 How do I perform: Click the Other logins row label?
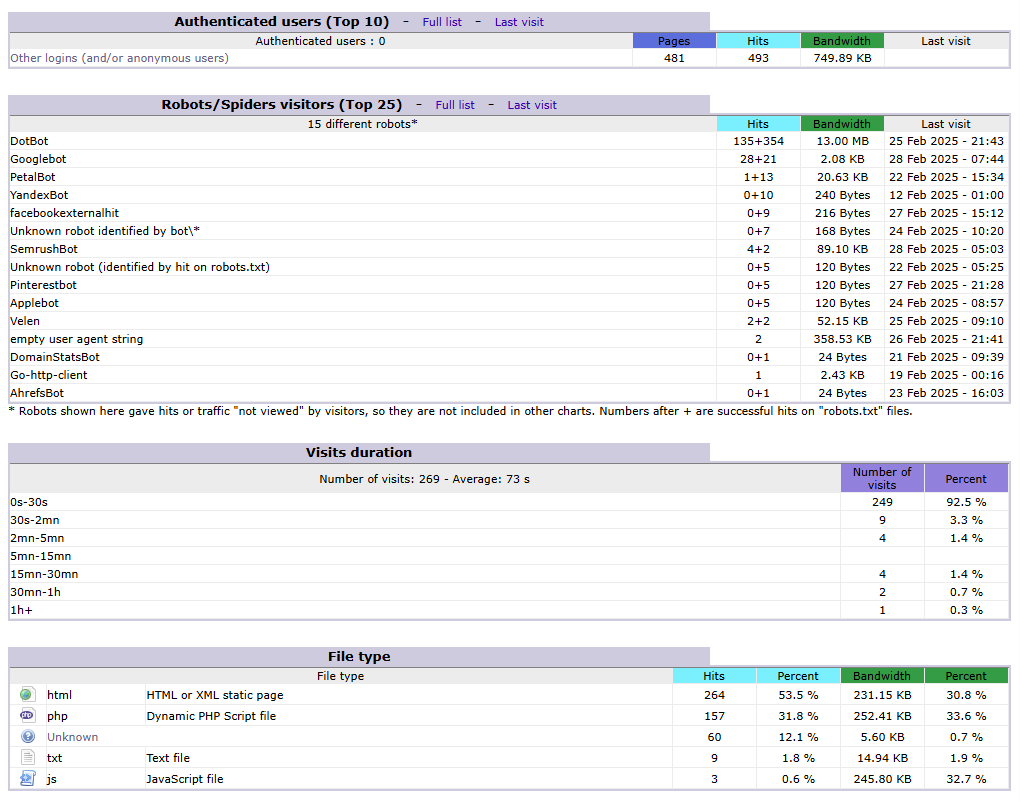pyautogui.click(x=119, y=58)
